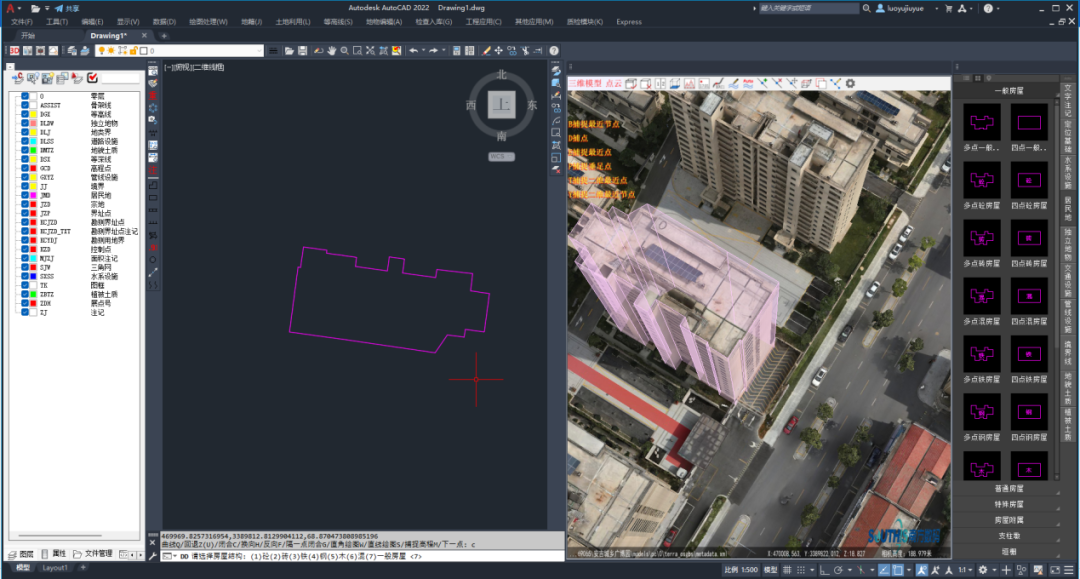Viewport: 1080px width, 579px height.
Task: Click the WCS button under the compass
Action: pos(501,156)
